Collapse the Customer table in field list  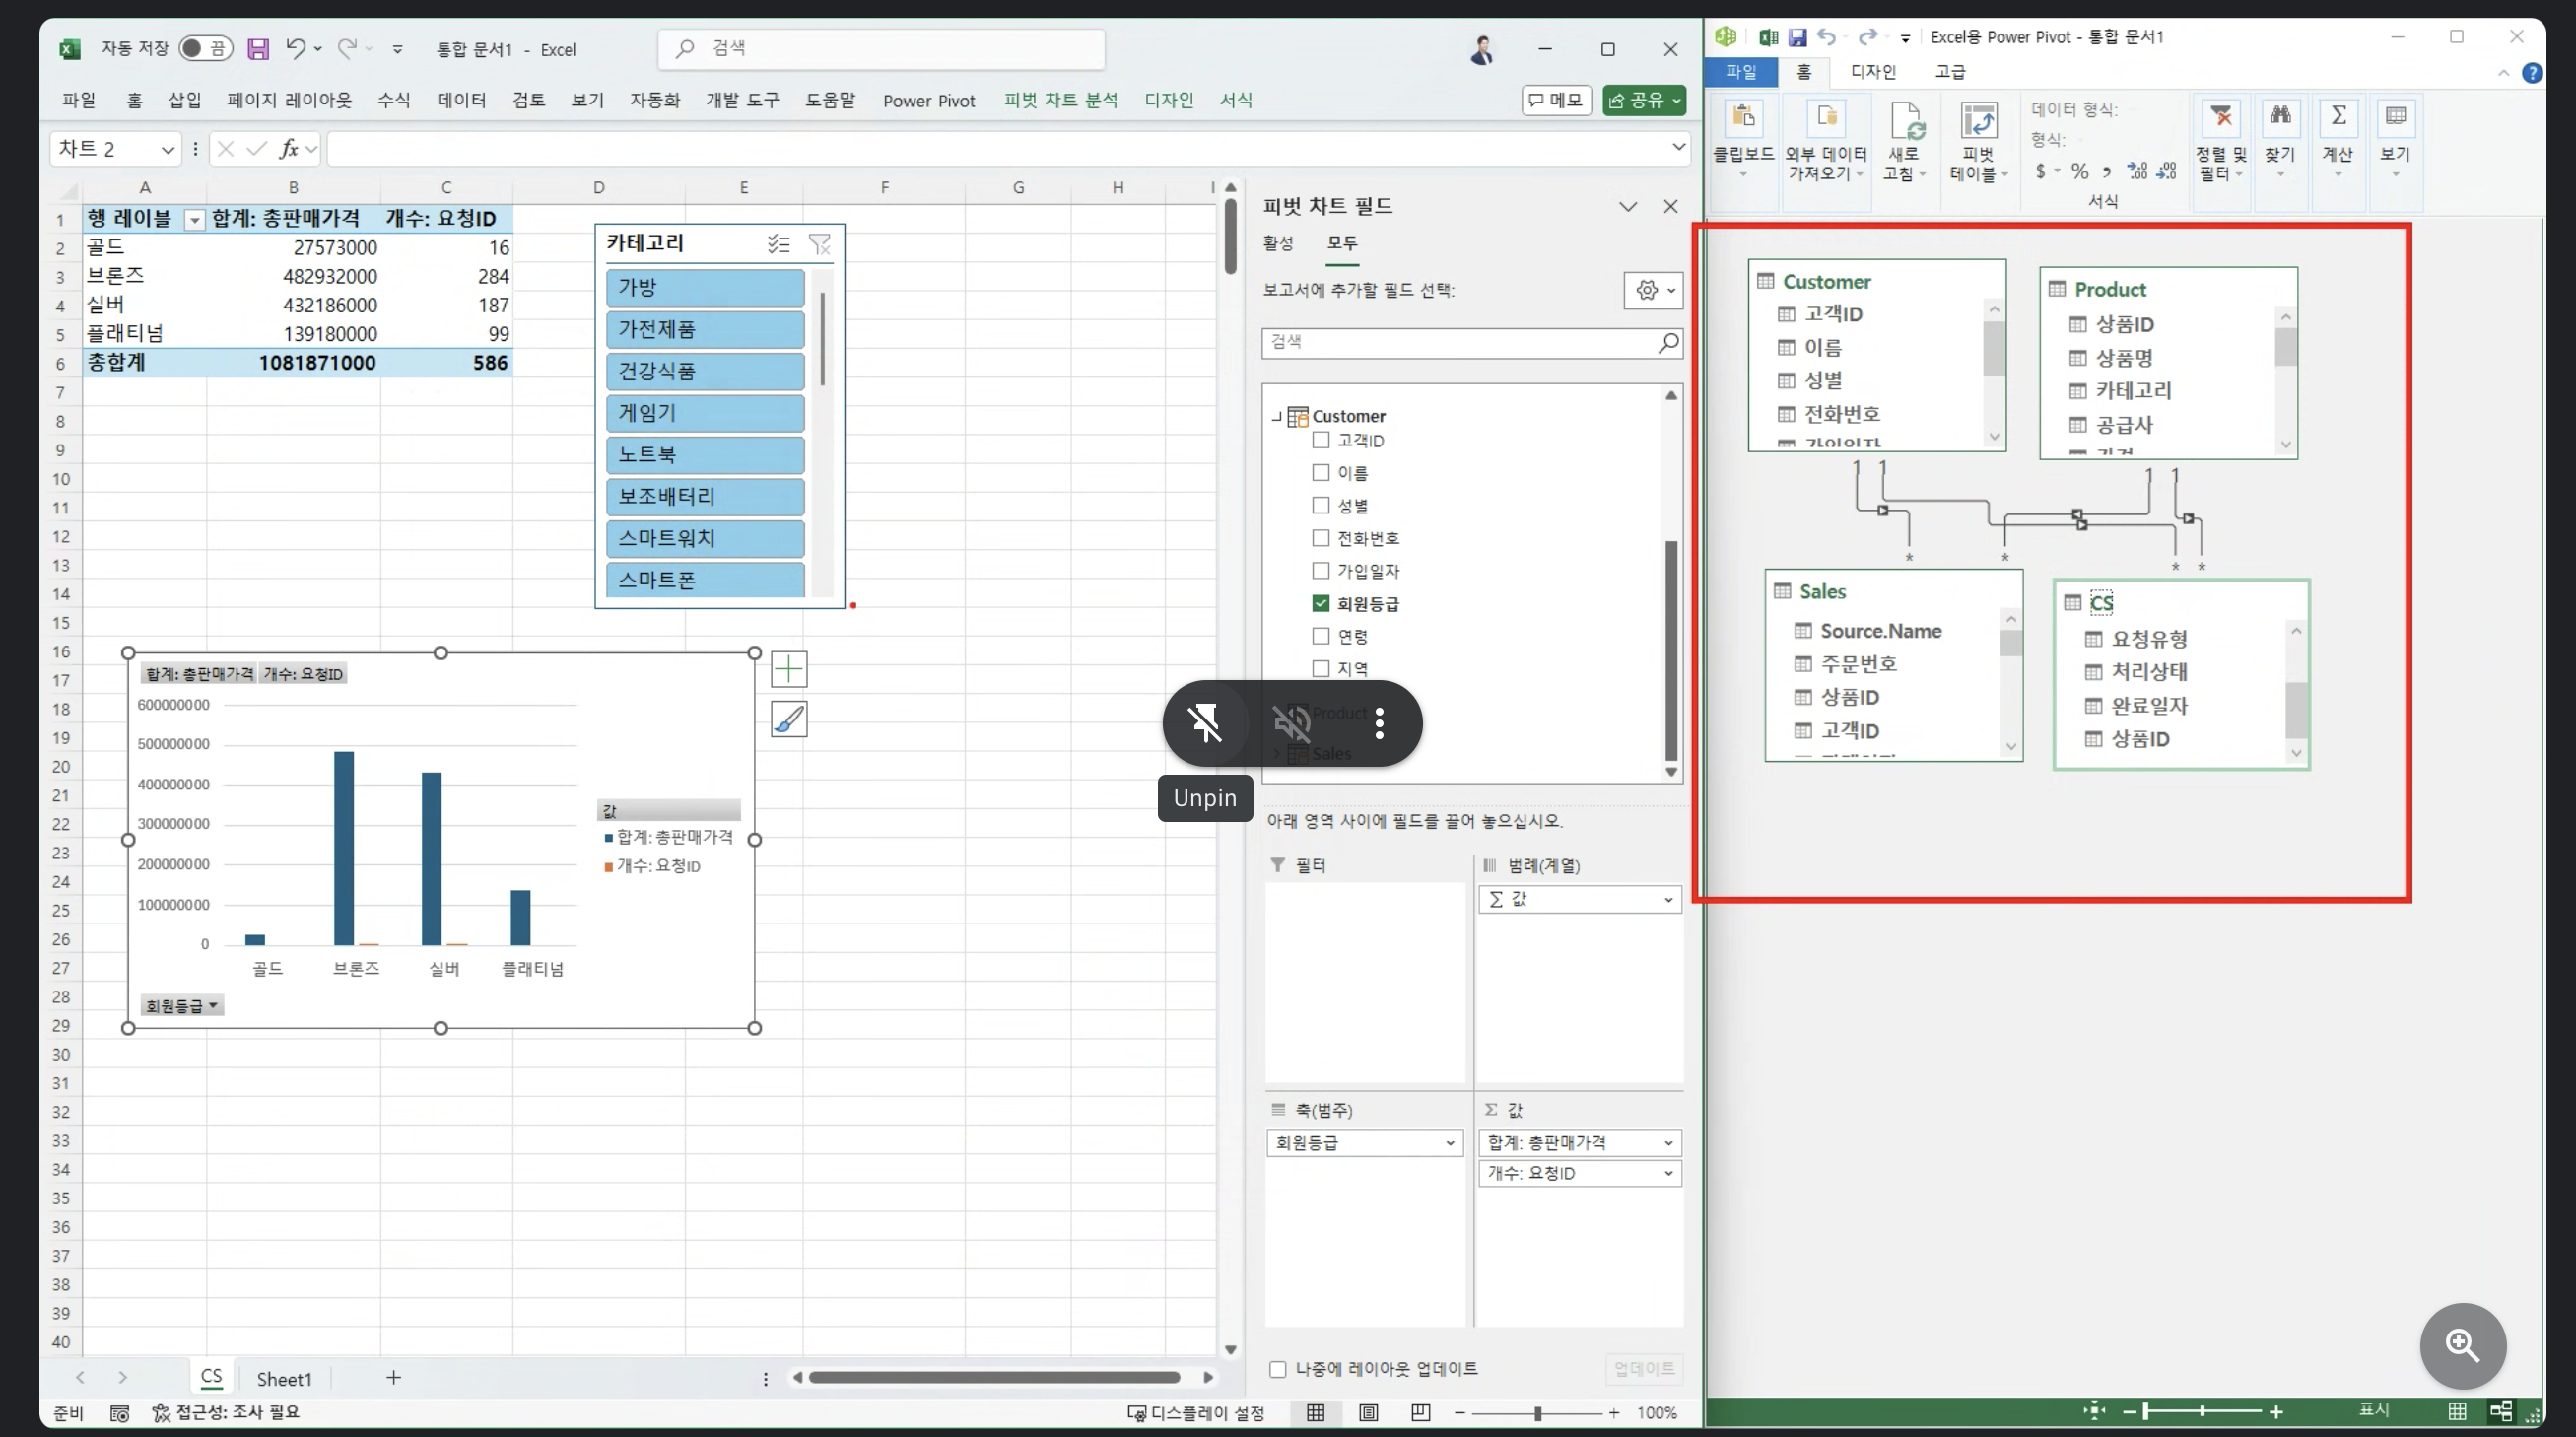point(1276,417)
